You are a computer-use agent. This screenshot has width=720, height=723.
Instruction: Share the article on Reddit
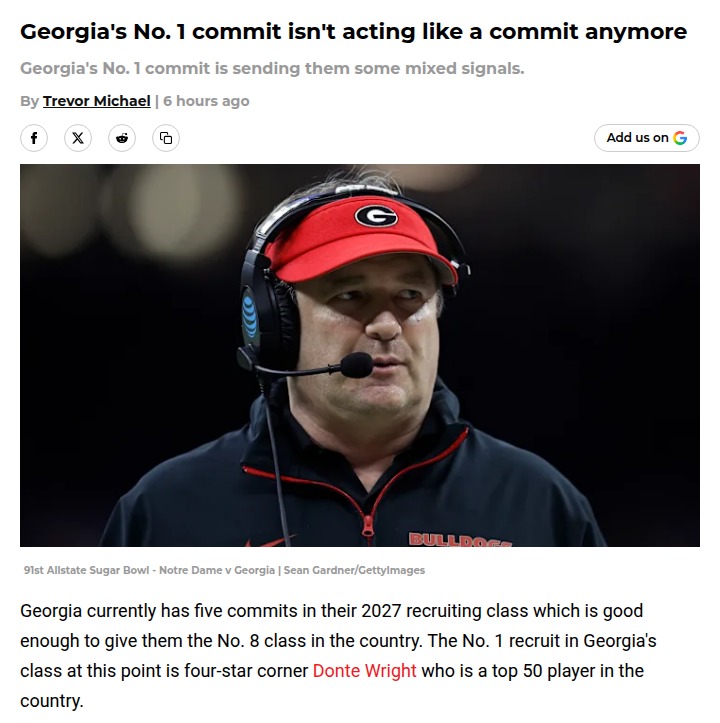[122, 138]
